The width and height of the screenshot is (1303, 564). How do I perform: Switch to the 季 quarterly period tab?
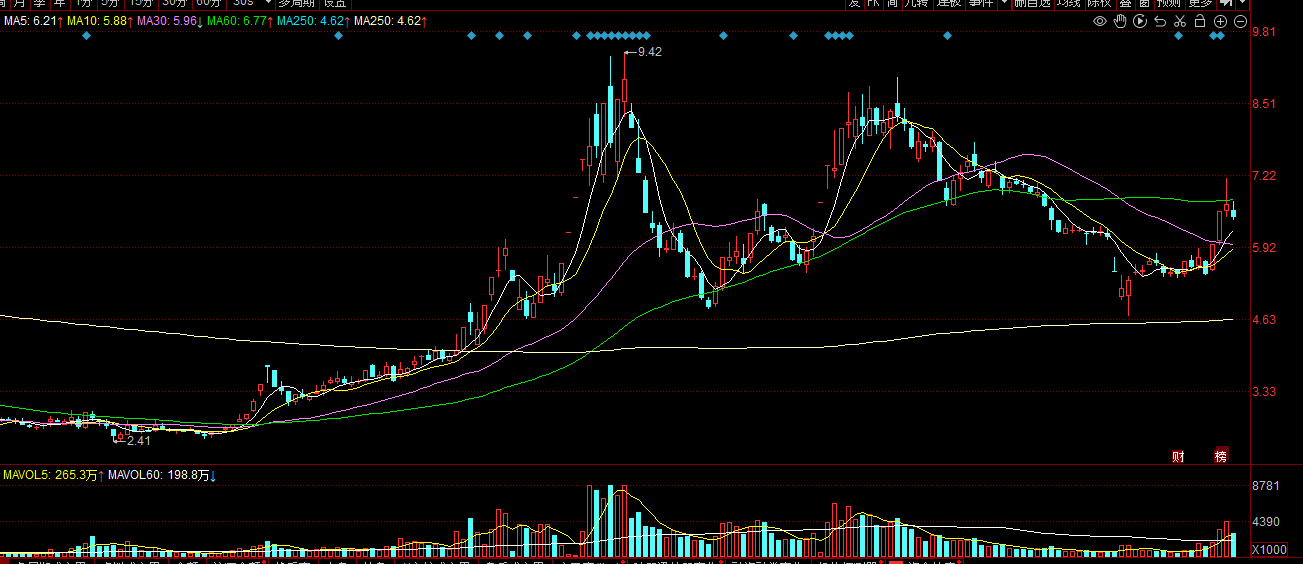(39, 4)
